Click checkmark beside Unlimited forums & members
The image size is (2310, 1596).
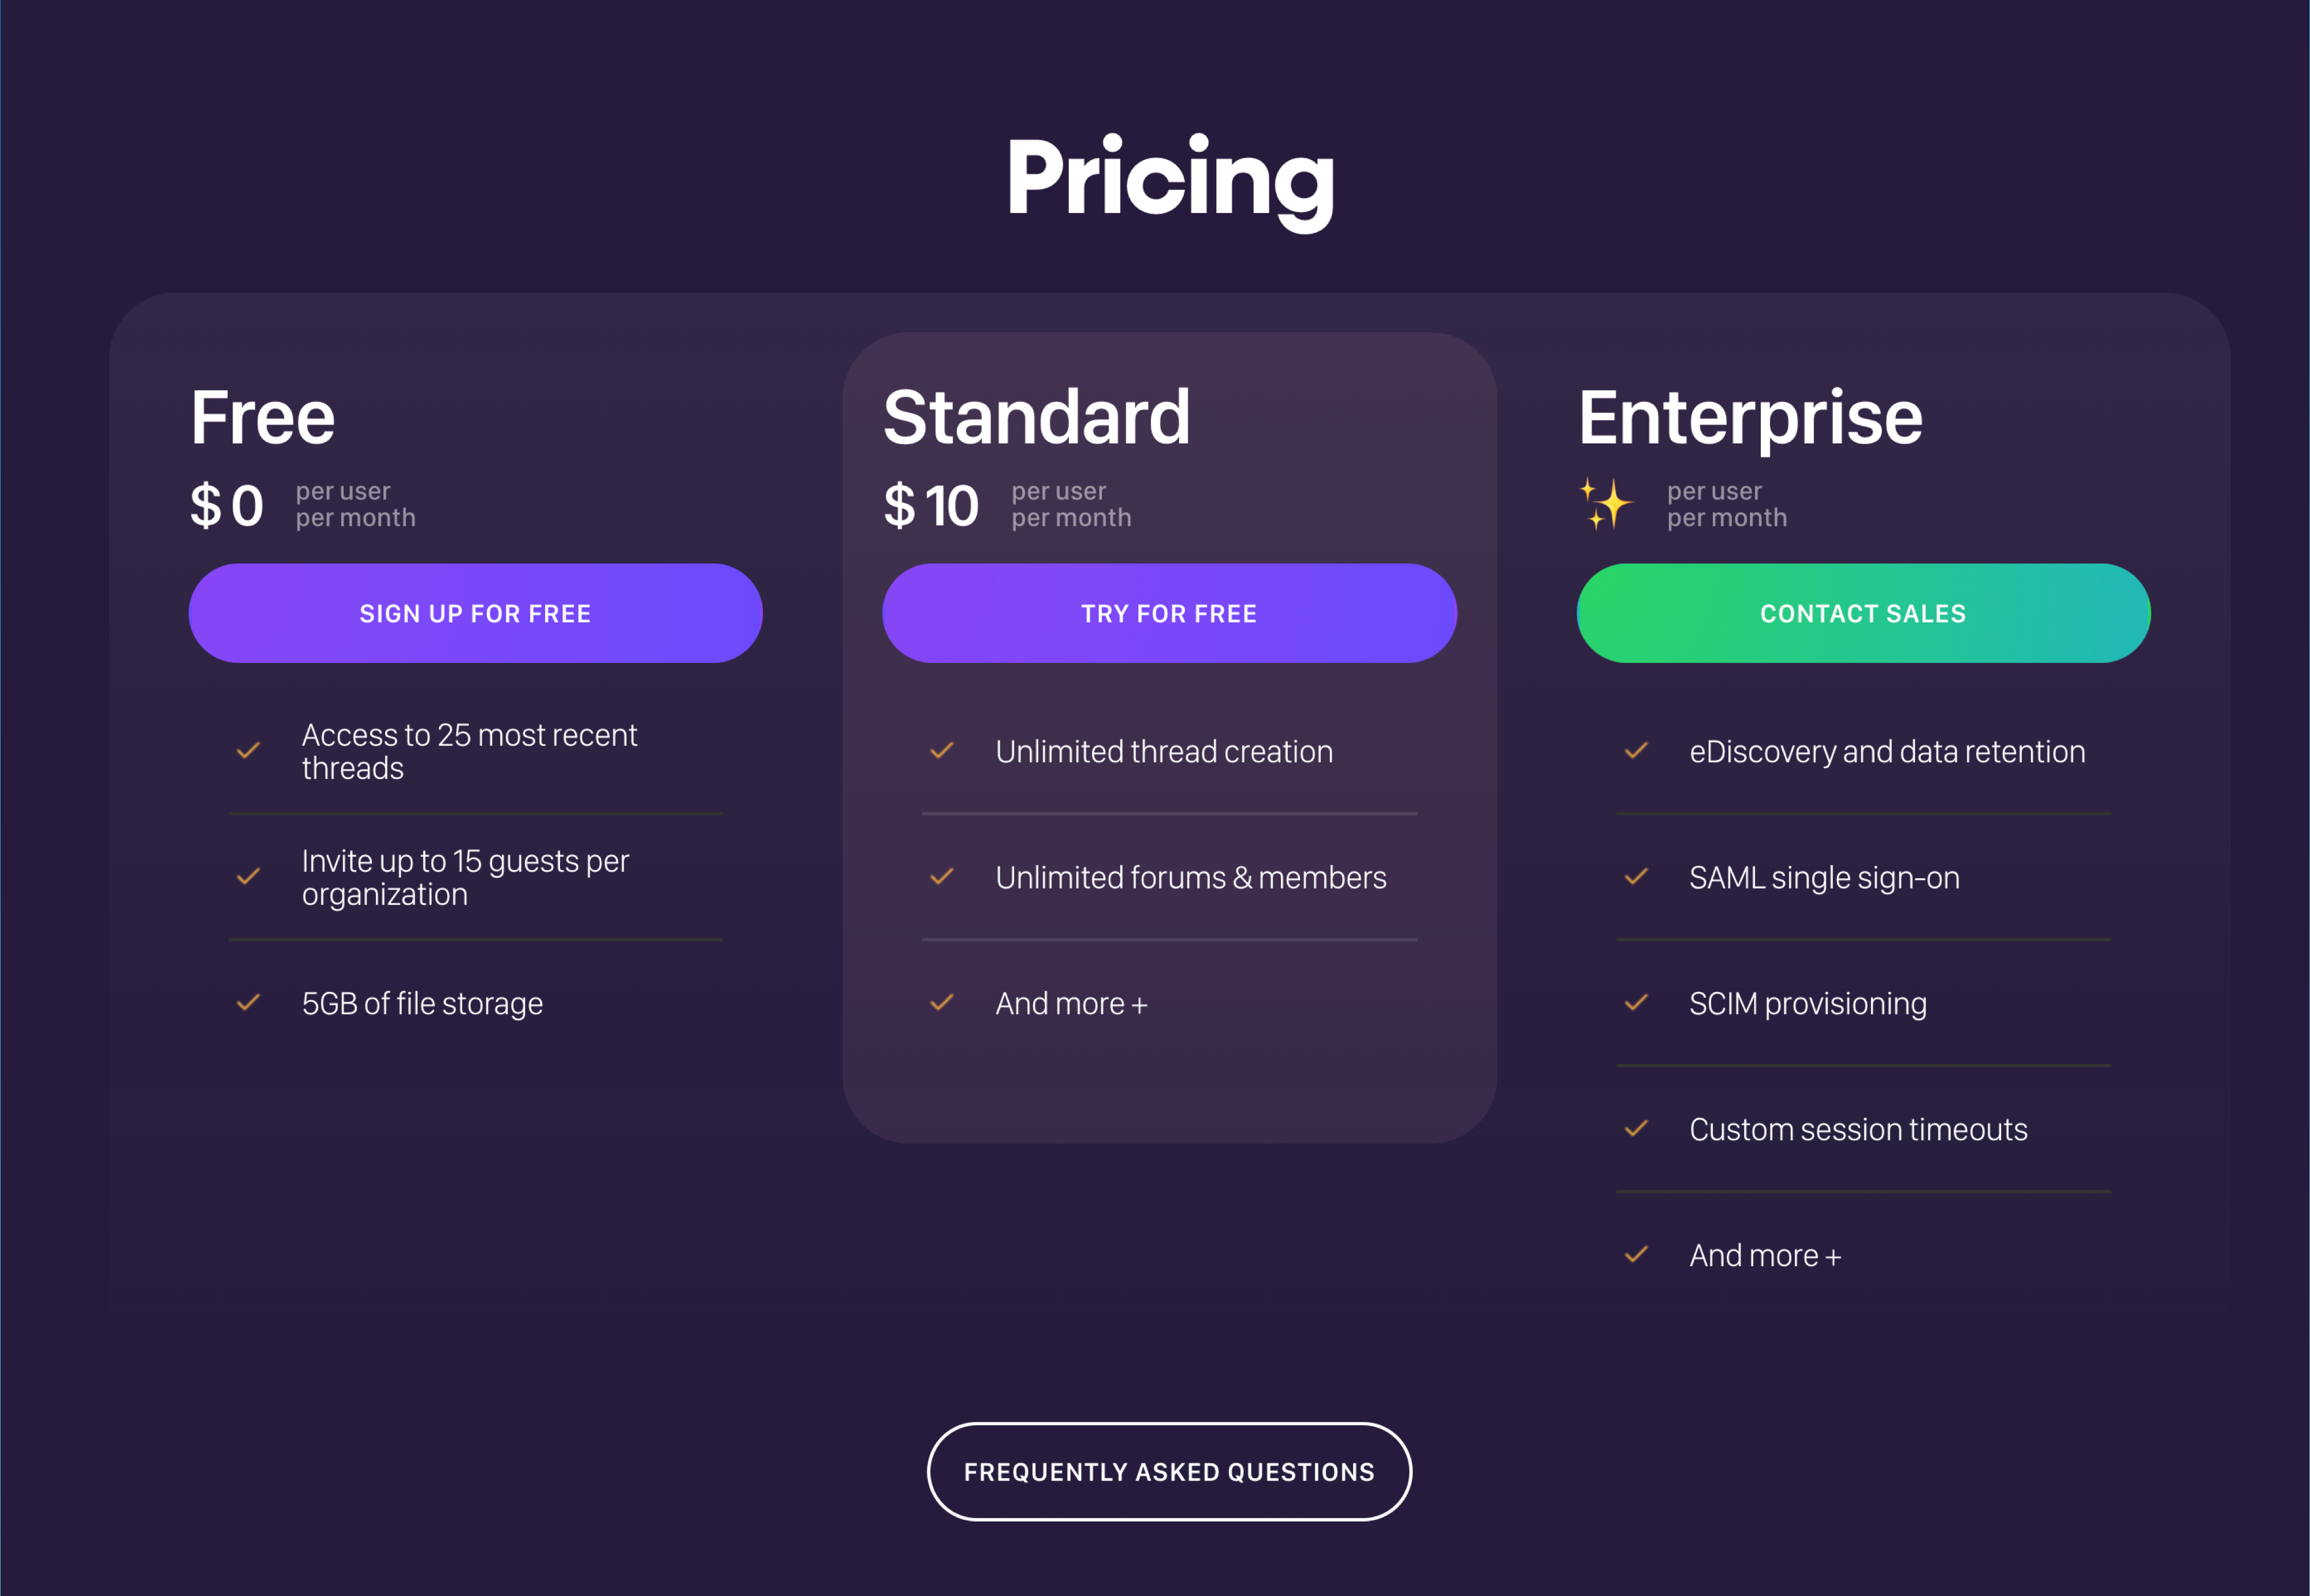[941, 876]
